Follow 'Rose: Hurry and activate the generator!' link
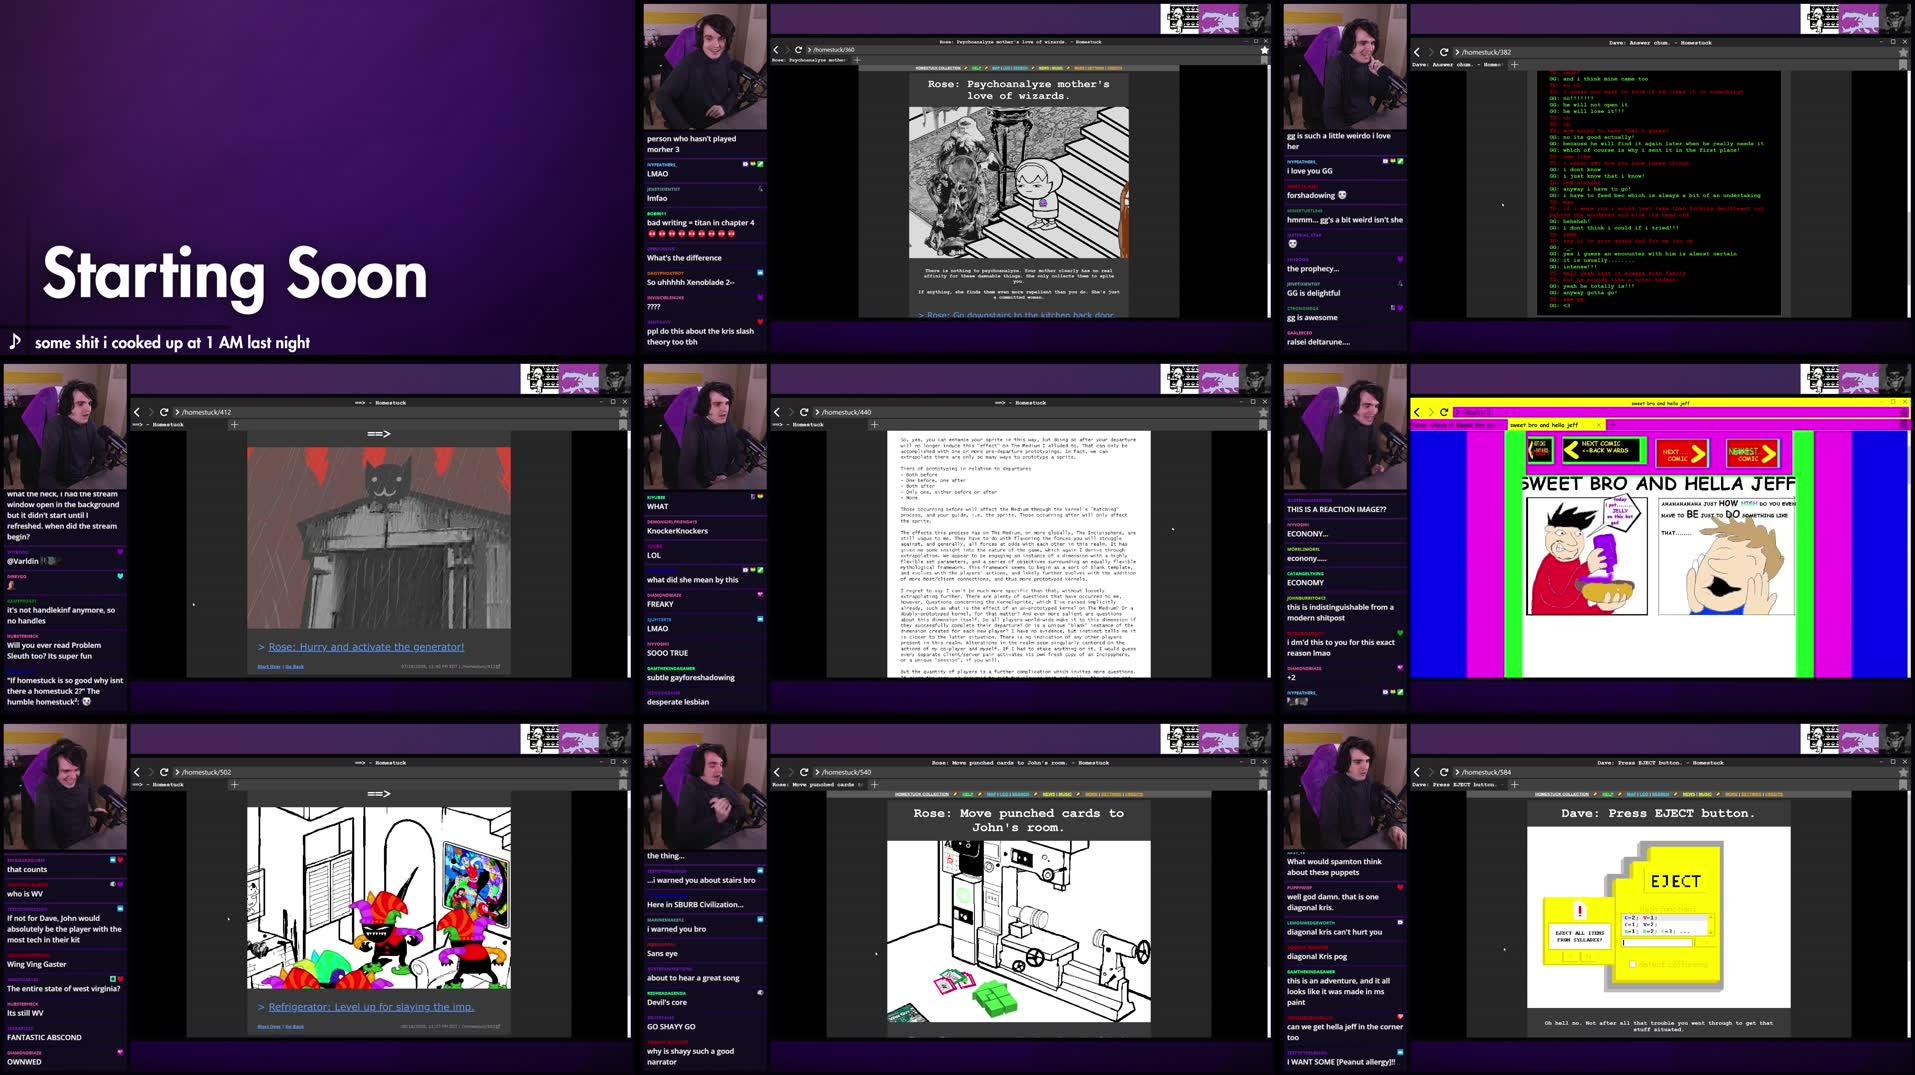This screenshot has height=1075, width=1915. 366,647
